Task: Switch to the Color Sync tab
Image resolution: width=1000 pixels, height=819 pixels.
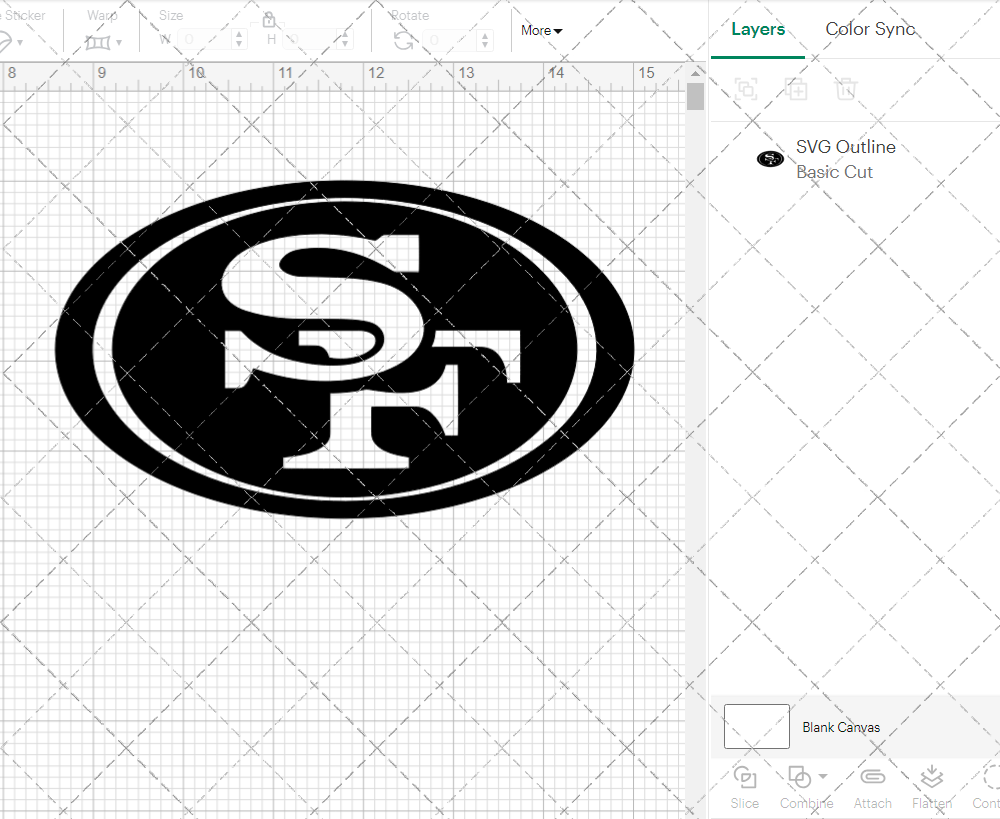Action: point(870,29)
